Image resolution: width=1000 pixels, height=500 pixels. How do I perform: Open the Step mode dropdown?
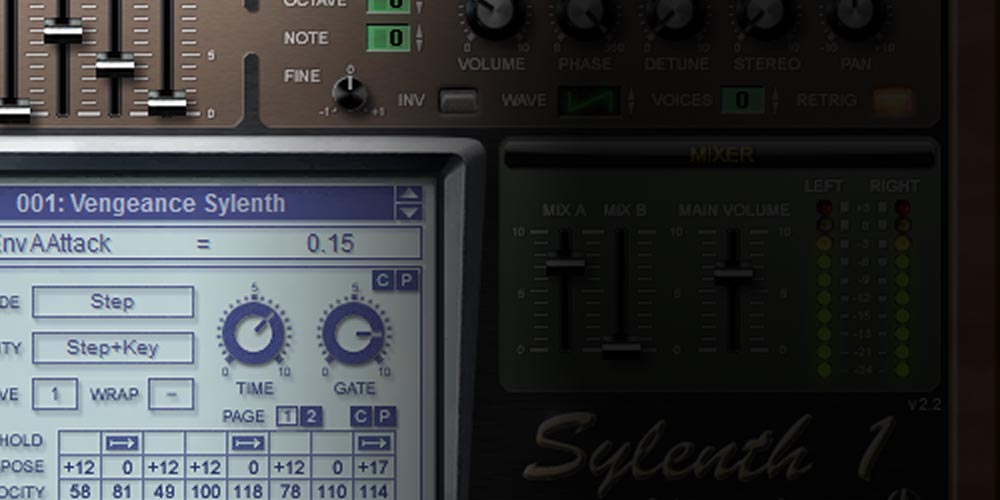point(113,302)
